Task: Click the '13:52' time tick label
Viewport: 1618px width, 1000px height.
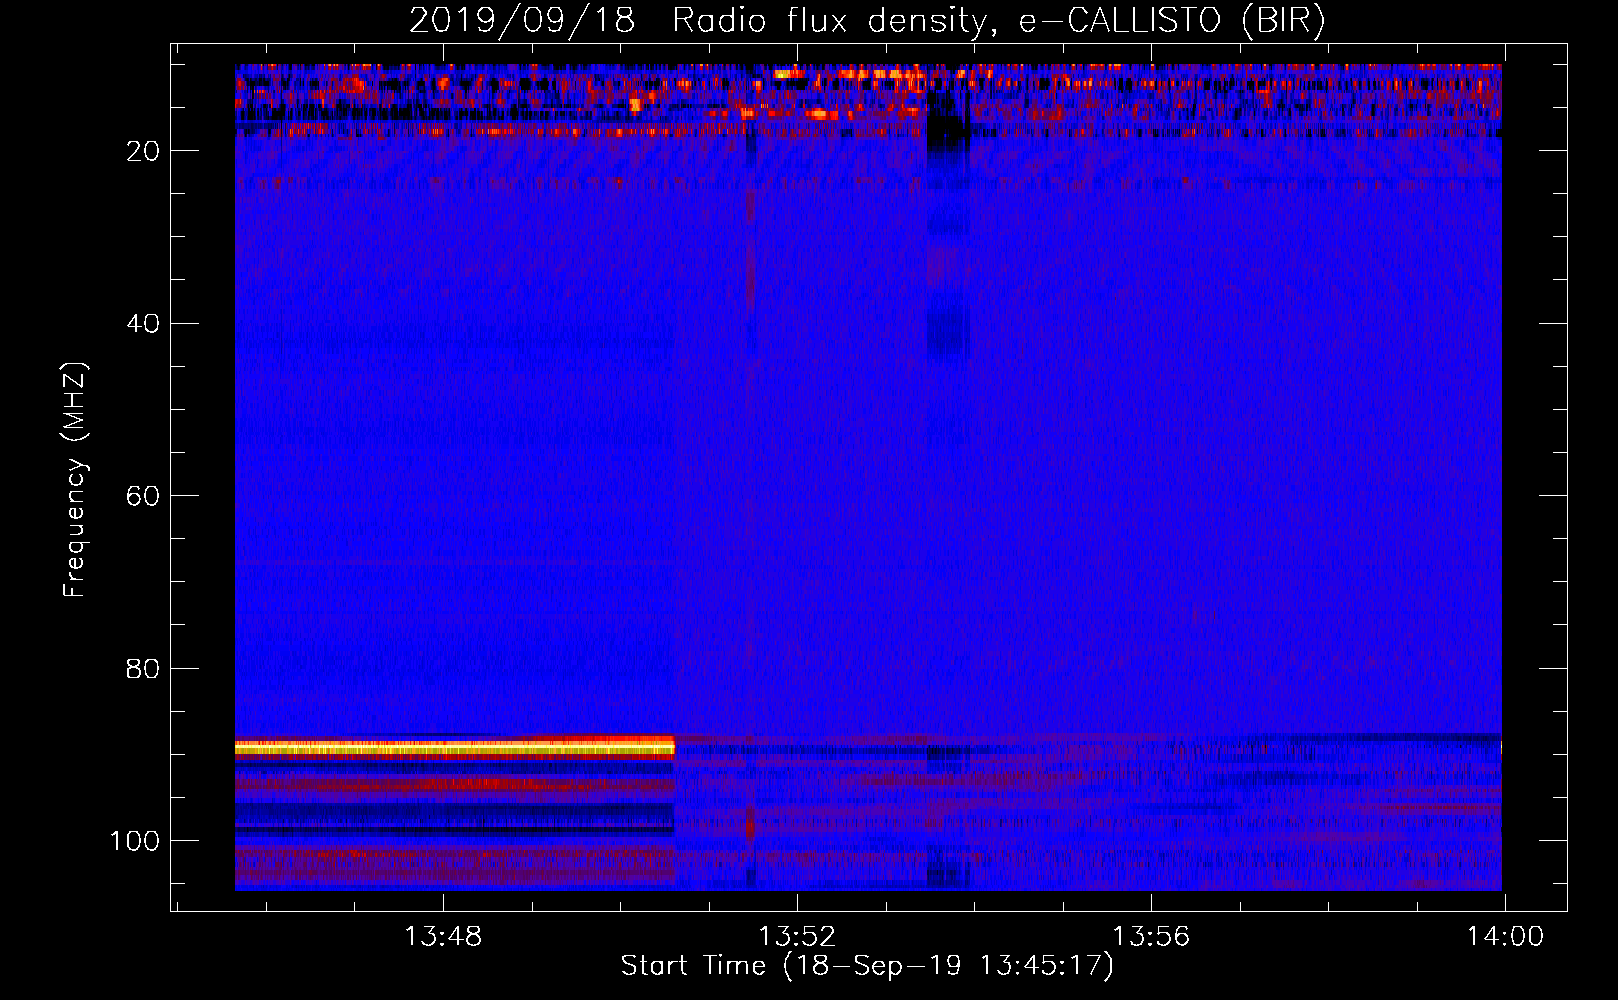Action: (x=797, y=937)
